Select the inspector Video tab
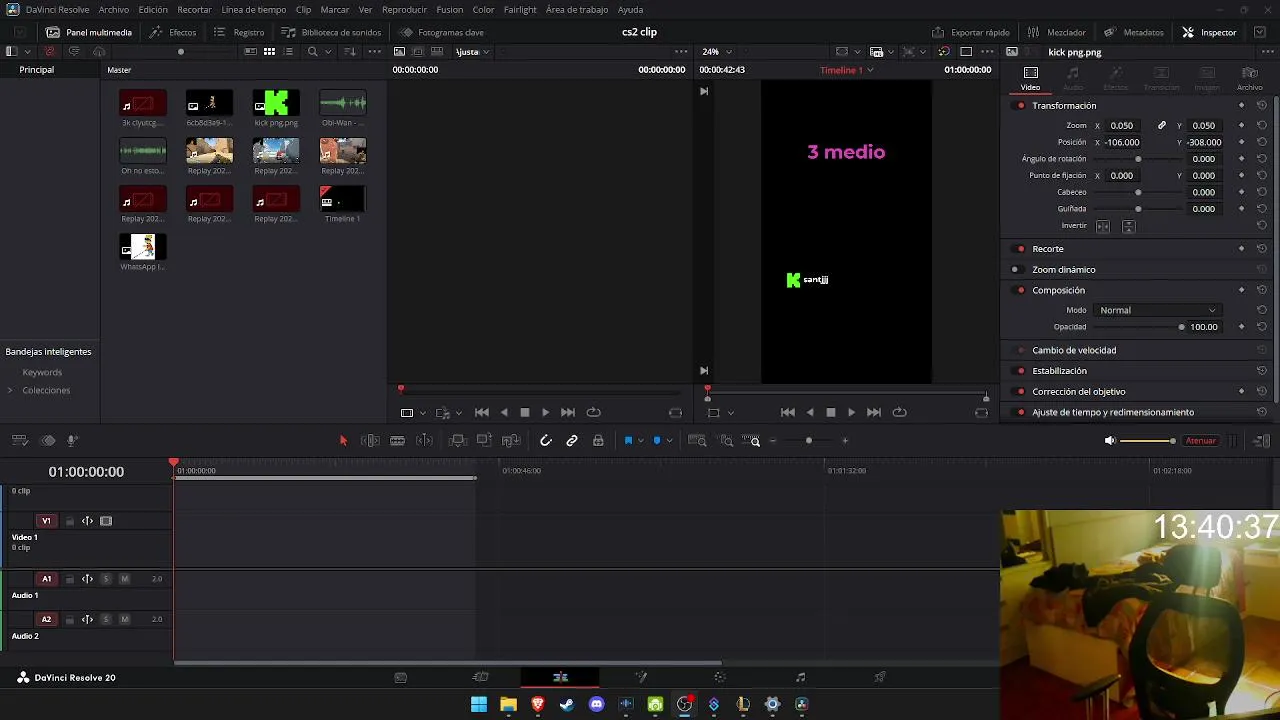 (1030, 78)
